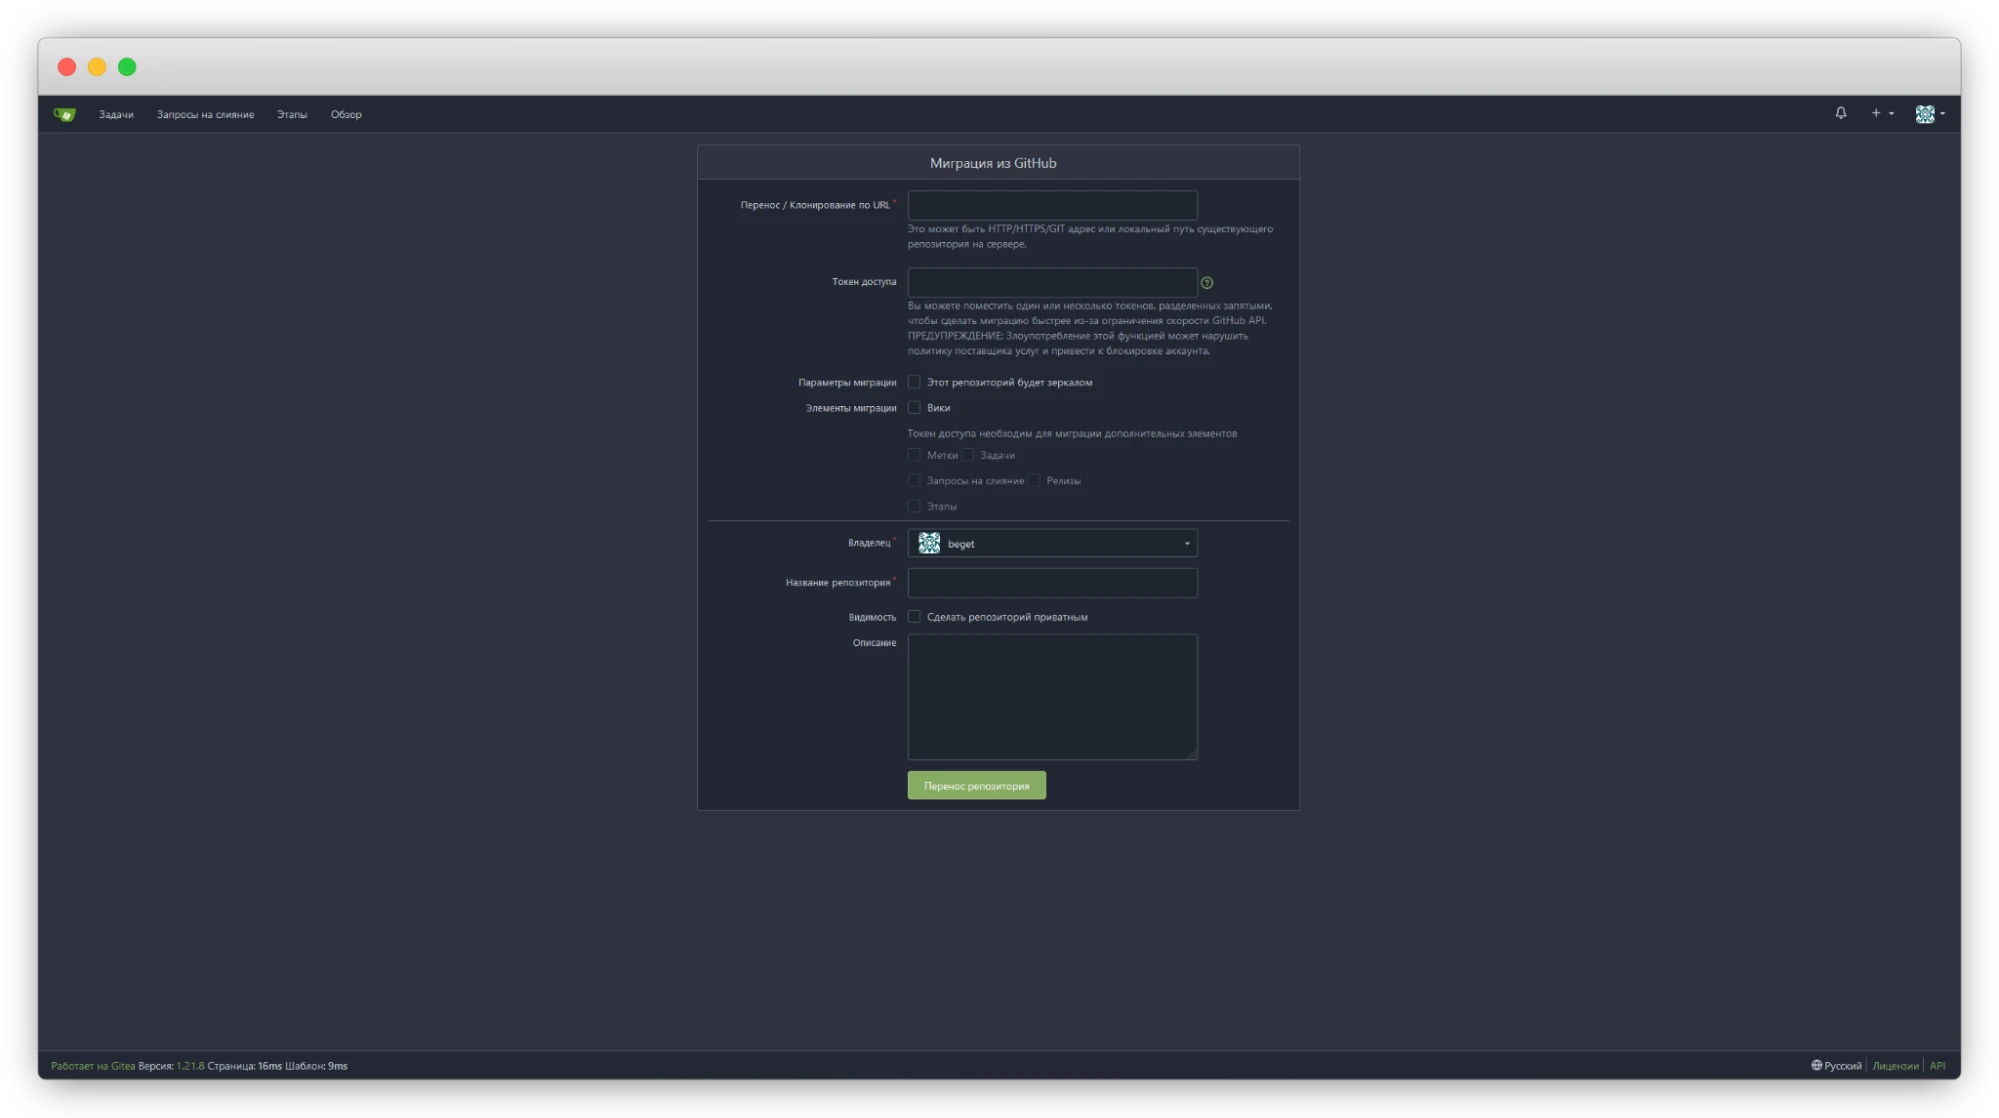Open the 'Владелец' owner dropdown
The image size is (1999, 1118).
pyautogui.click(x=1052, y=543)
